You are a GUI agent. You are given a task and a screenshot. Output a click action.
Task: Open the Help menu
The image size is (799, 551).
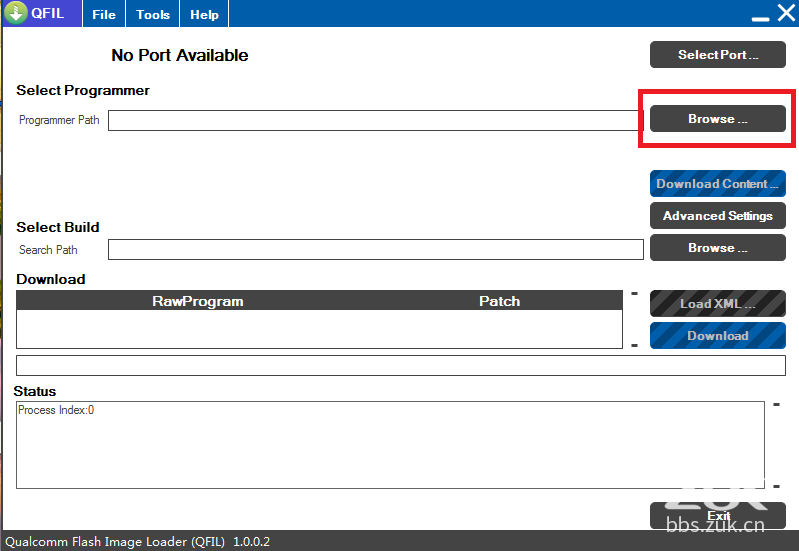[204, 15]
